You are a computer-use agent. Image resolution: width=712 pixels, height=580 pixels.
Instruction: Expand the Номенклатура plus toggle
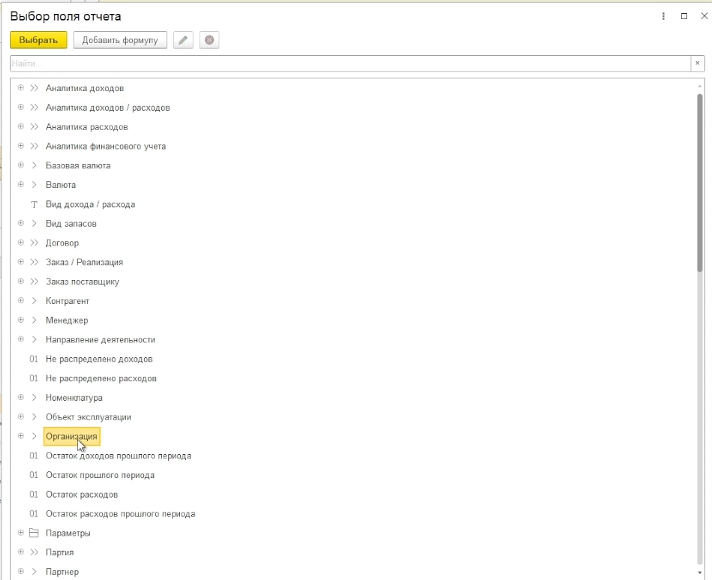coord(20,397)
